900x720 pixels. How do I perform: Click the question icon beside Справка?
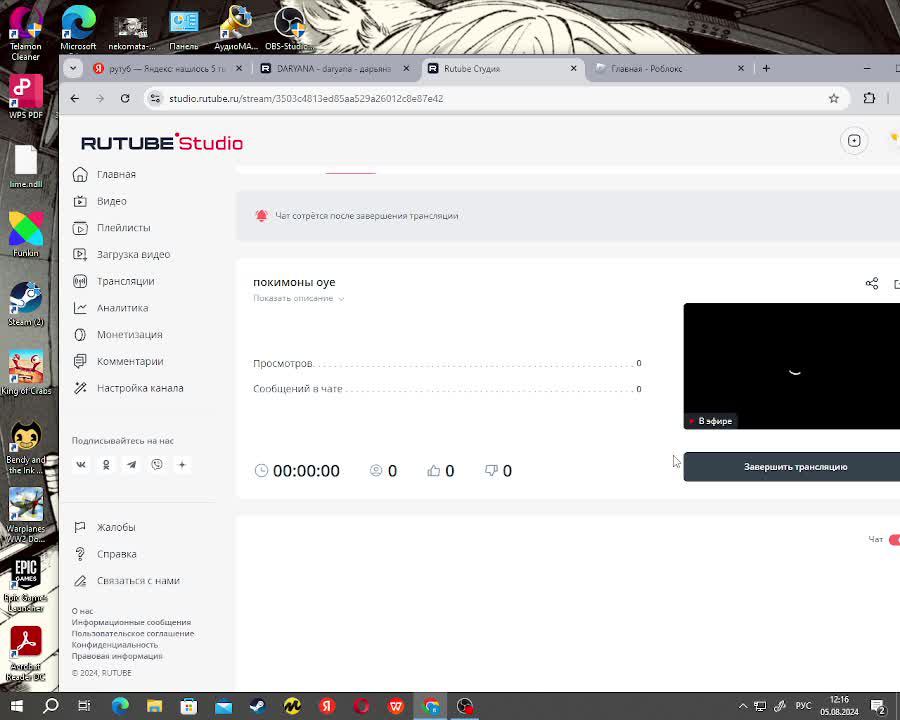click(x=80, y=554)
